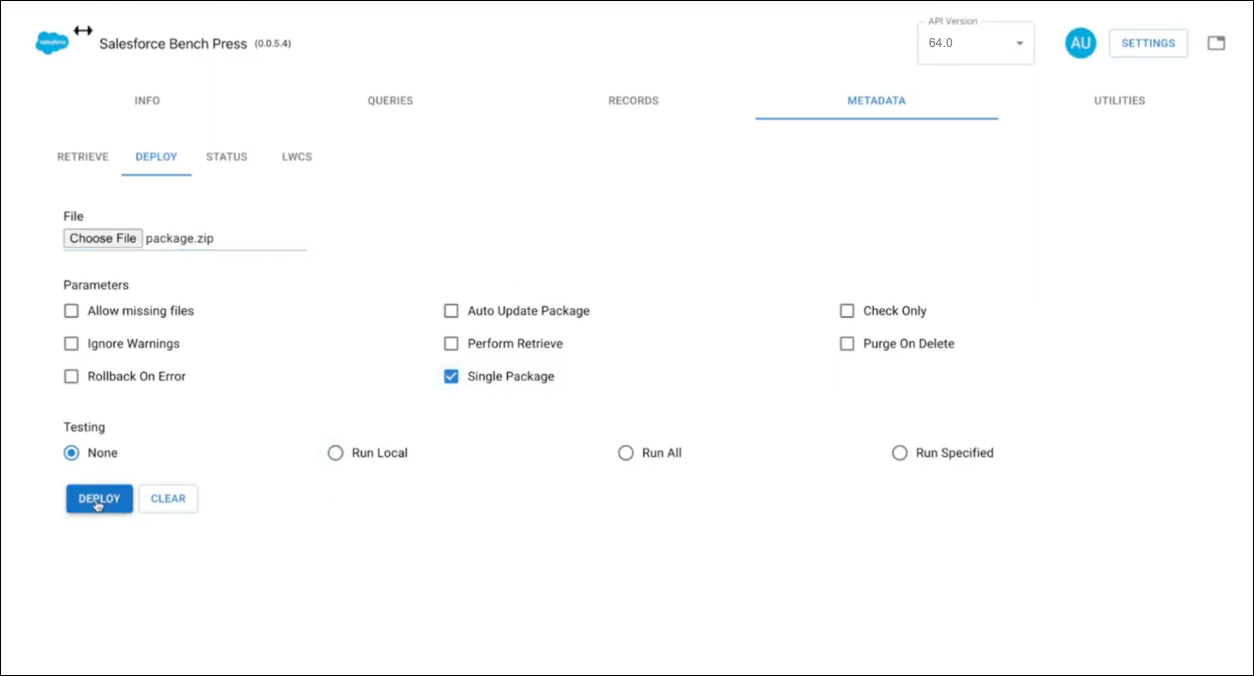
Task: Select the Run All testing option
Action: coord(626,453)
